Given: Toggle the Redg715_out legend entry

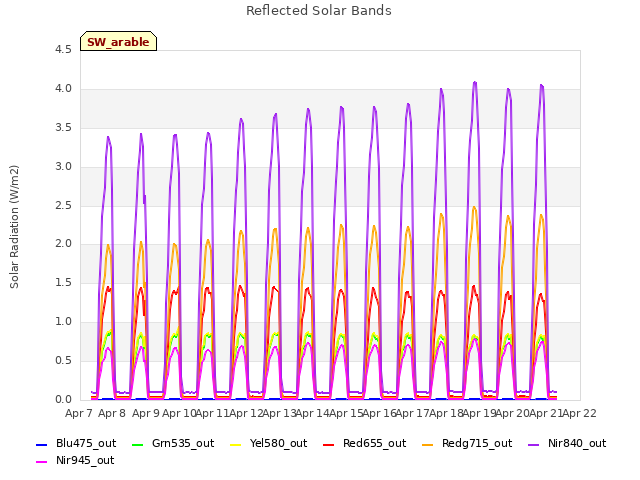Looking at the screenshot, I should 467,443.
